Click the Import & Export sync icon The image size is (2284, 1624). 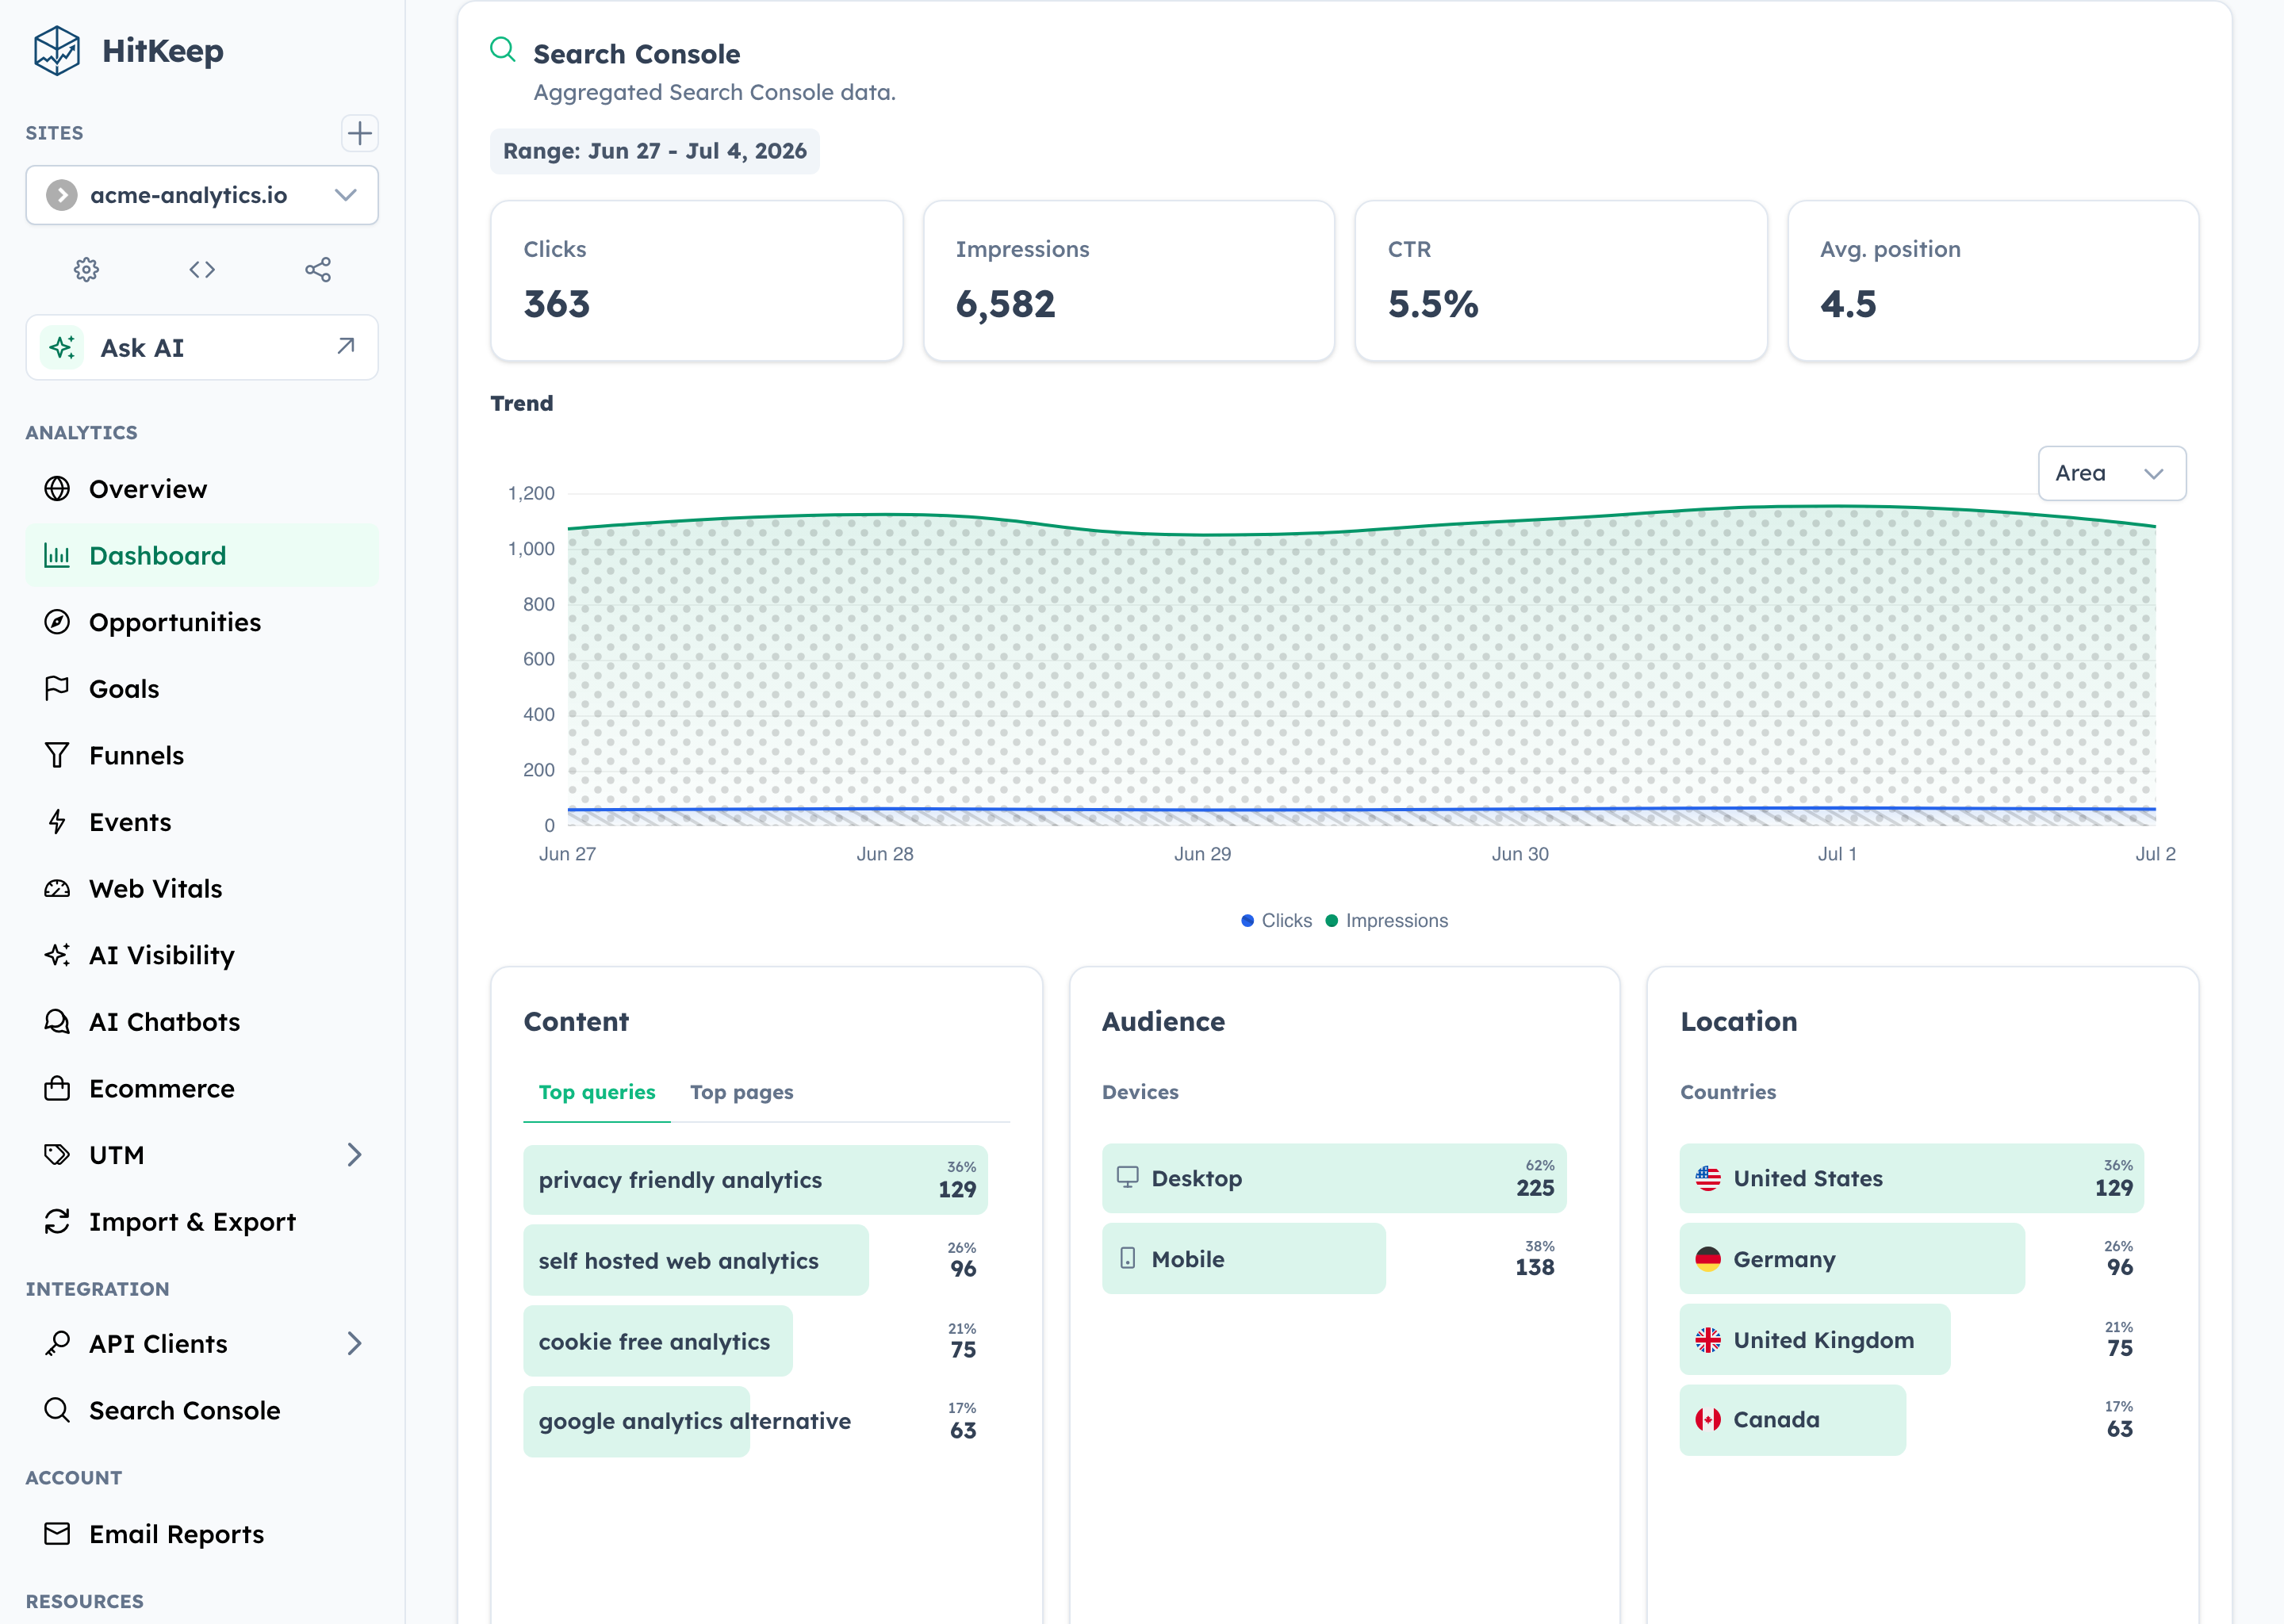57,1221
